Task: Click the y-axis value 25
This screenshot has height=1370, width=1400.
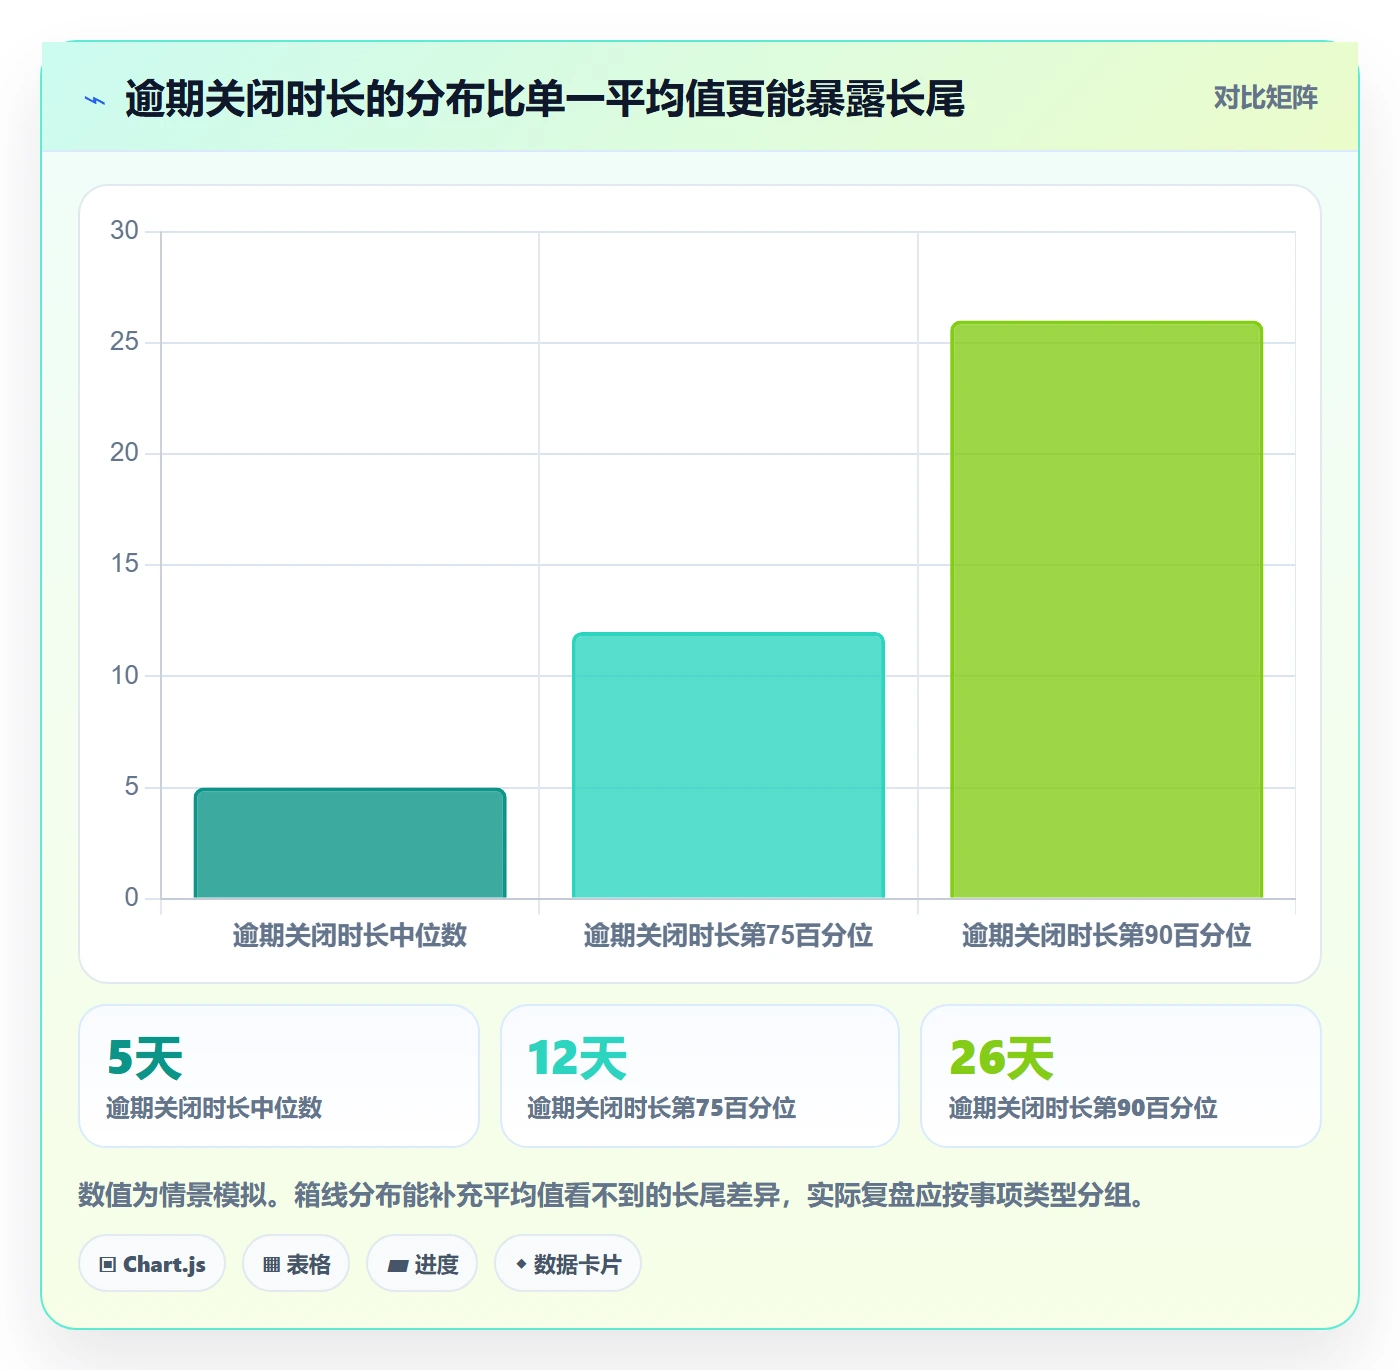Action: 124,342
